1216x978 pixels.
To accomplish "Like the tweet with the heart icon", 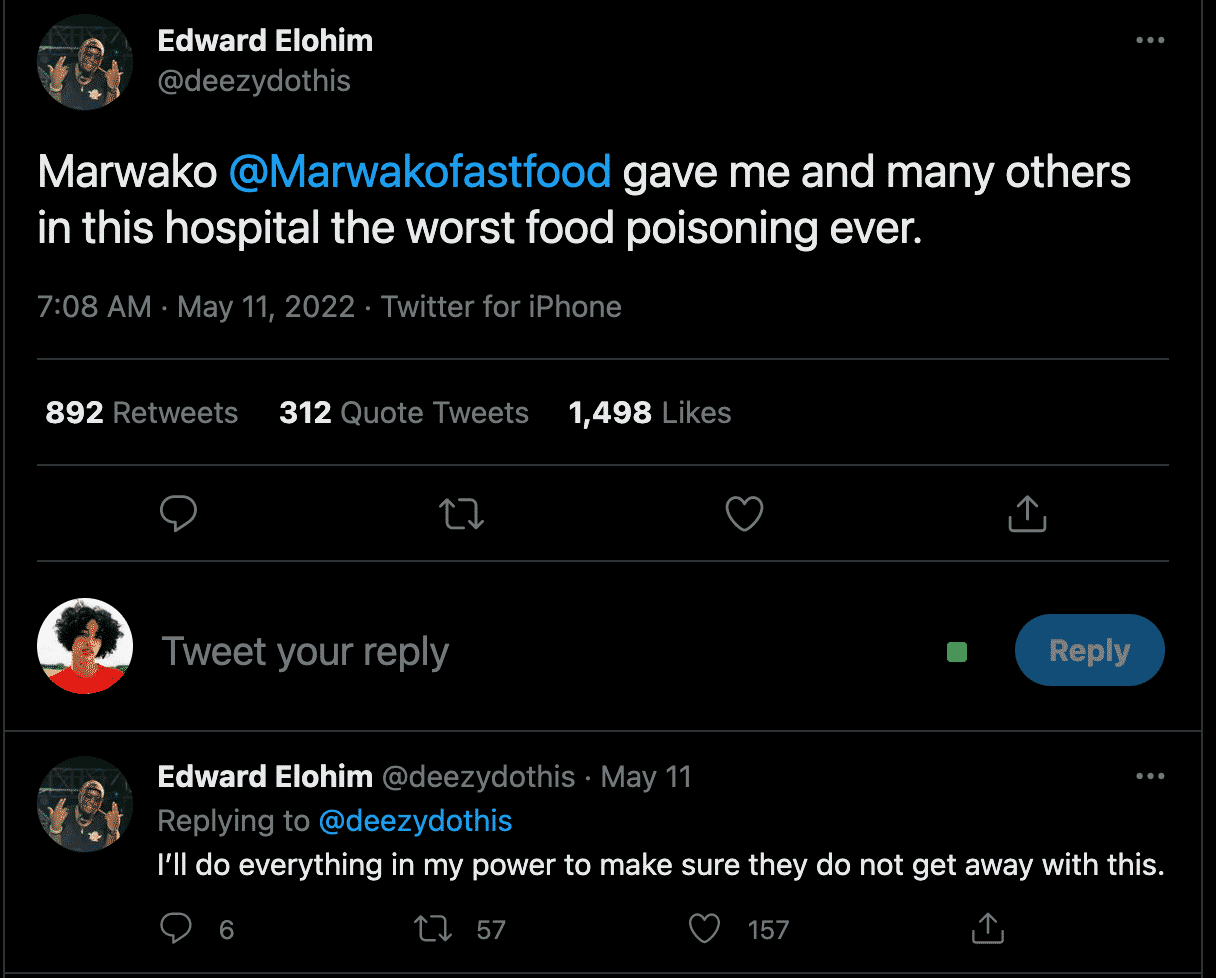I will [x=744, y=513].
